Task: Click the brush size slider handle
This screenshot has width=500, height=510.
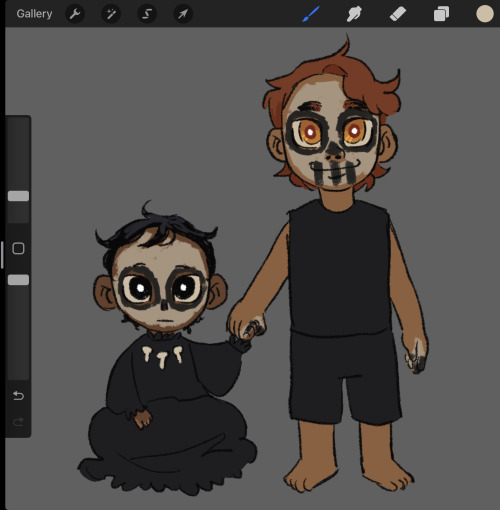Action: 18,196
